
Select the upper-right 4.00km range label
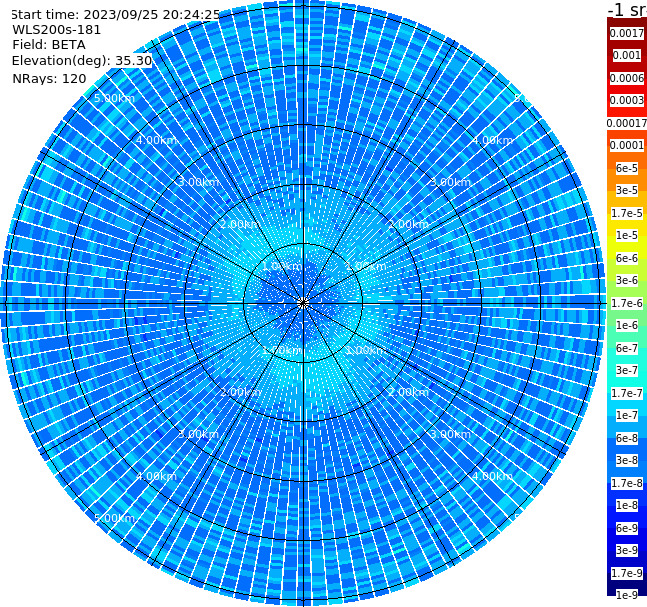click(492, 140)
